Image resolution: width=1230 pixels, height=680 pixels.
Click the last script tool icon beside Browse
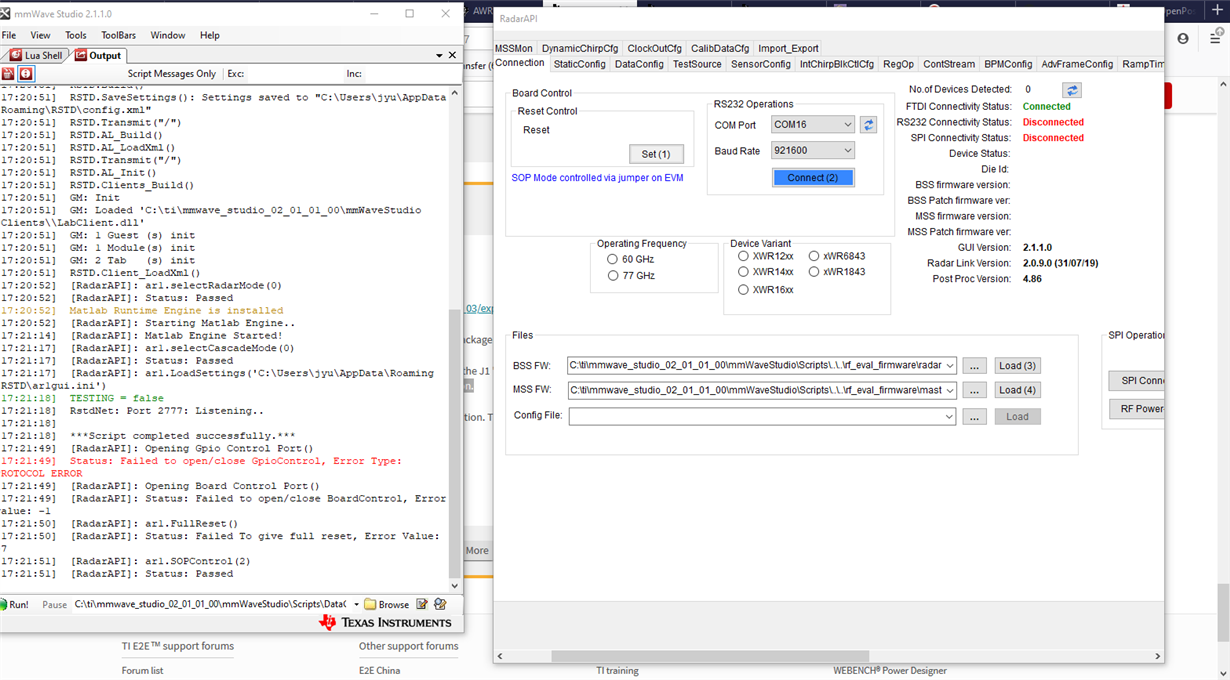[440, 604]
